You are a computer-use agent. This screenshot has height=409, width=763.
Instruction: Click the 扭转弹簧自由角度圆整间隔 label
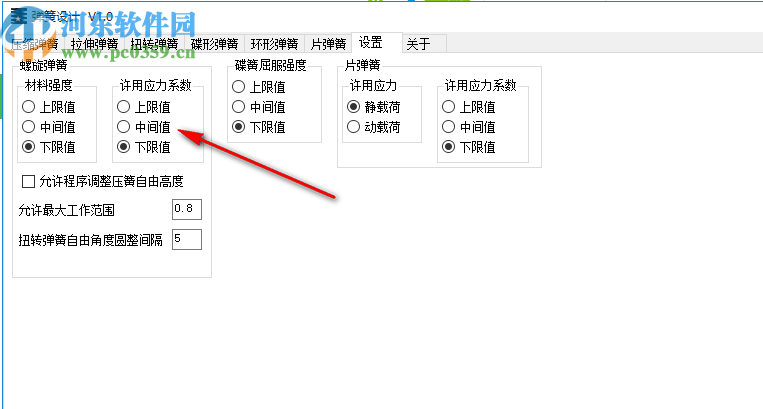tap(91, 240)
